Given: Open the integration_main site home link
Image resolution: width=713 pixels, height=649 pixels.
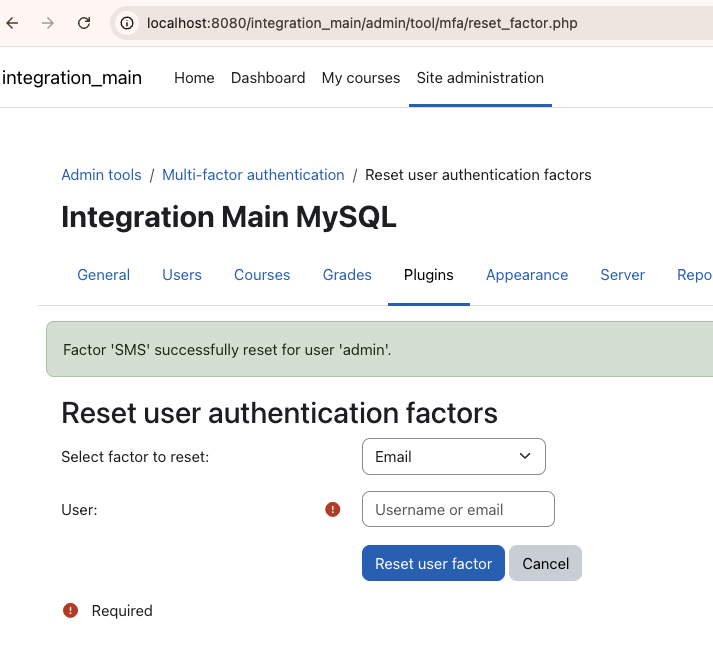Looking at the screenshot, I should (x=72, y=78).
